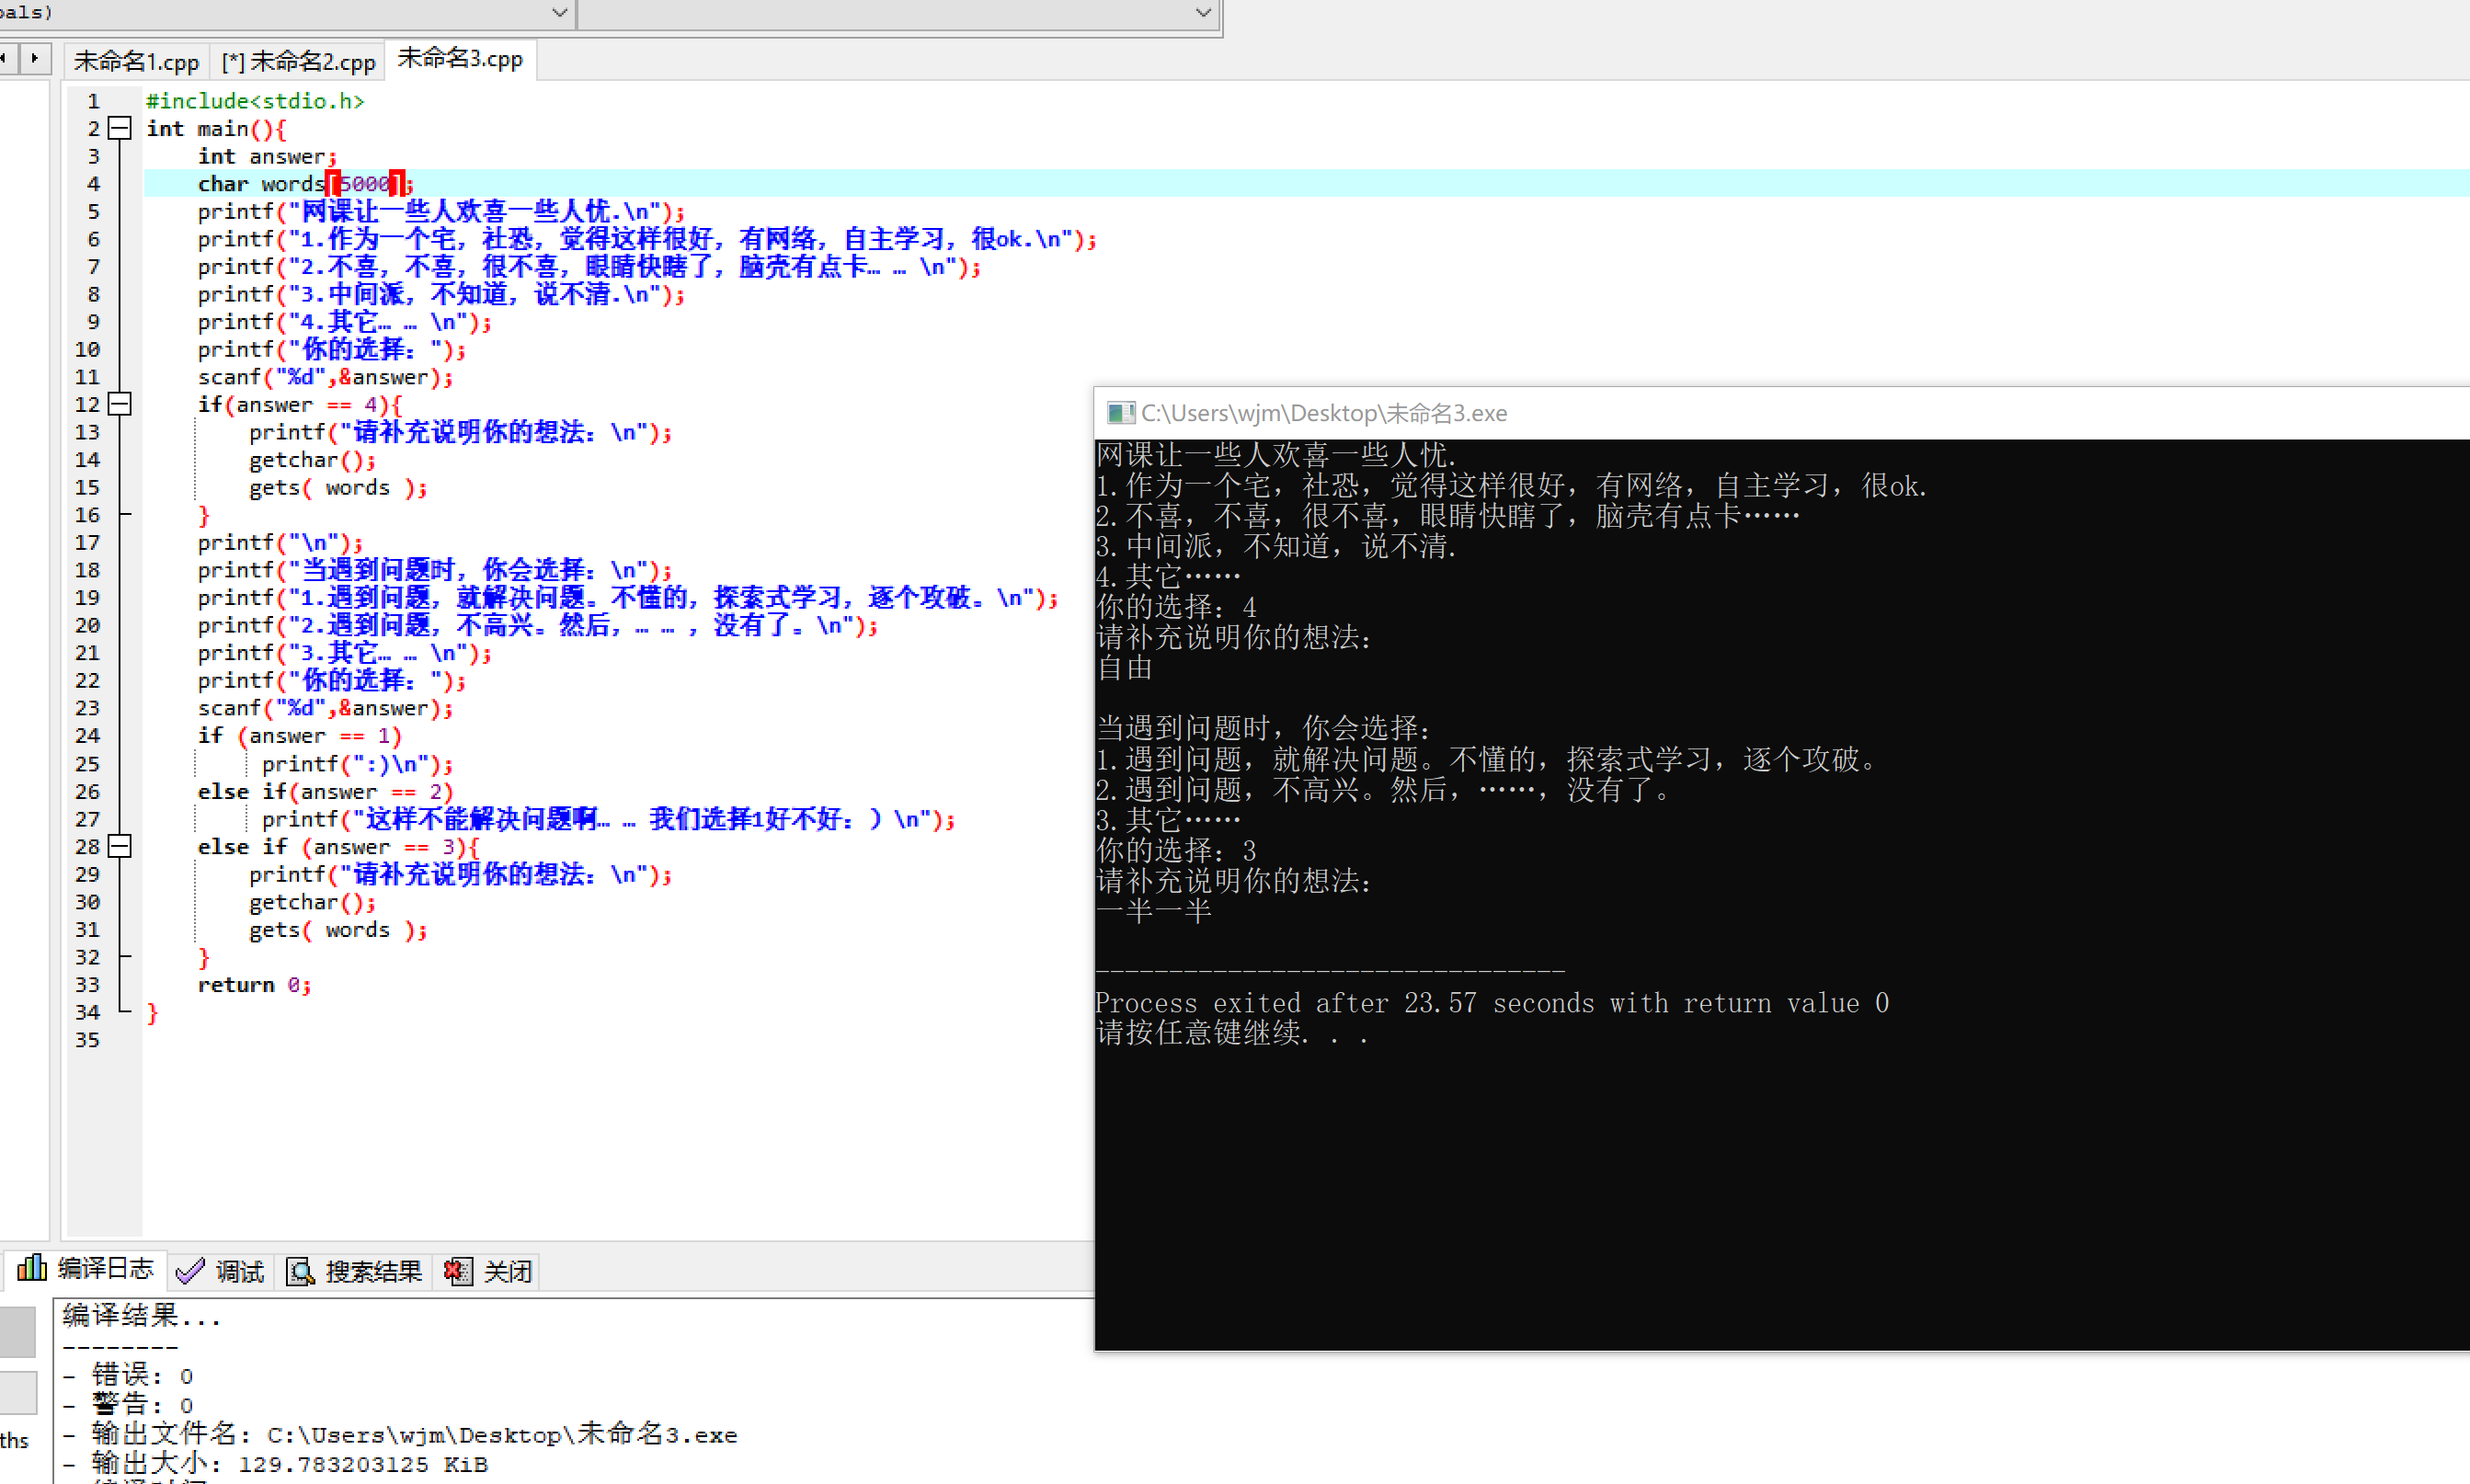The width and height of the screenshot is (2470, 1484).
Task: Collapse the else-if block fold at line 28
Action: pos(120,846)
